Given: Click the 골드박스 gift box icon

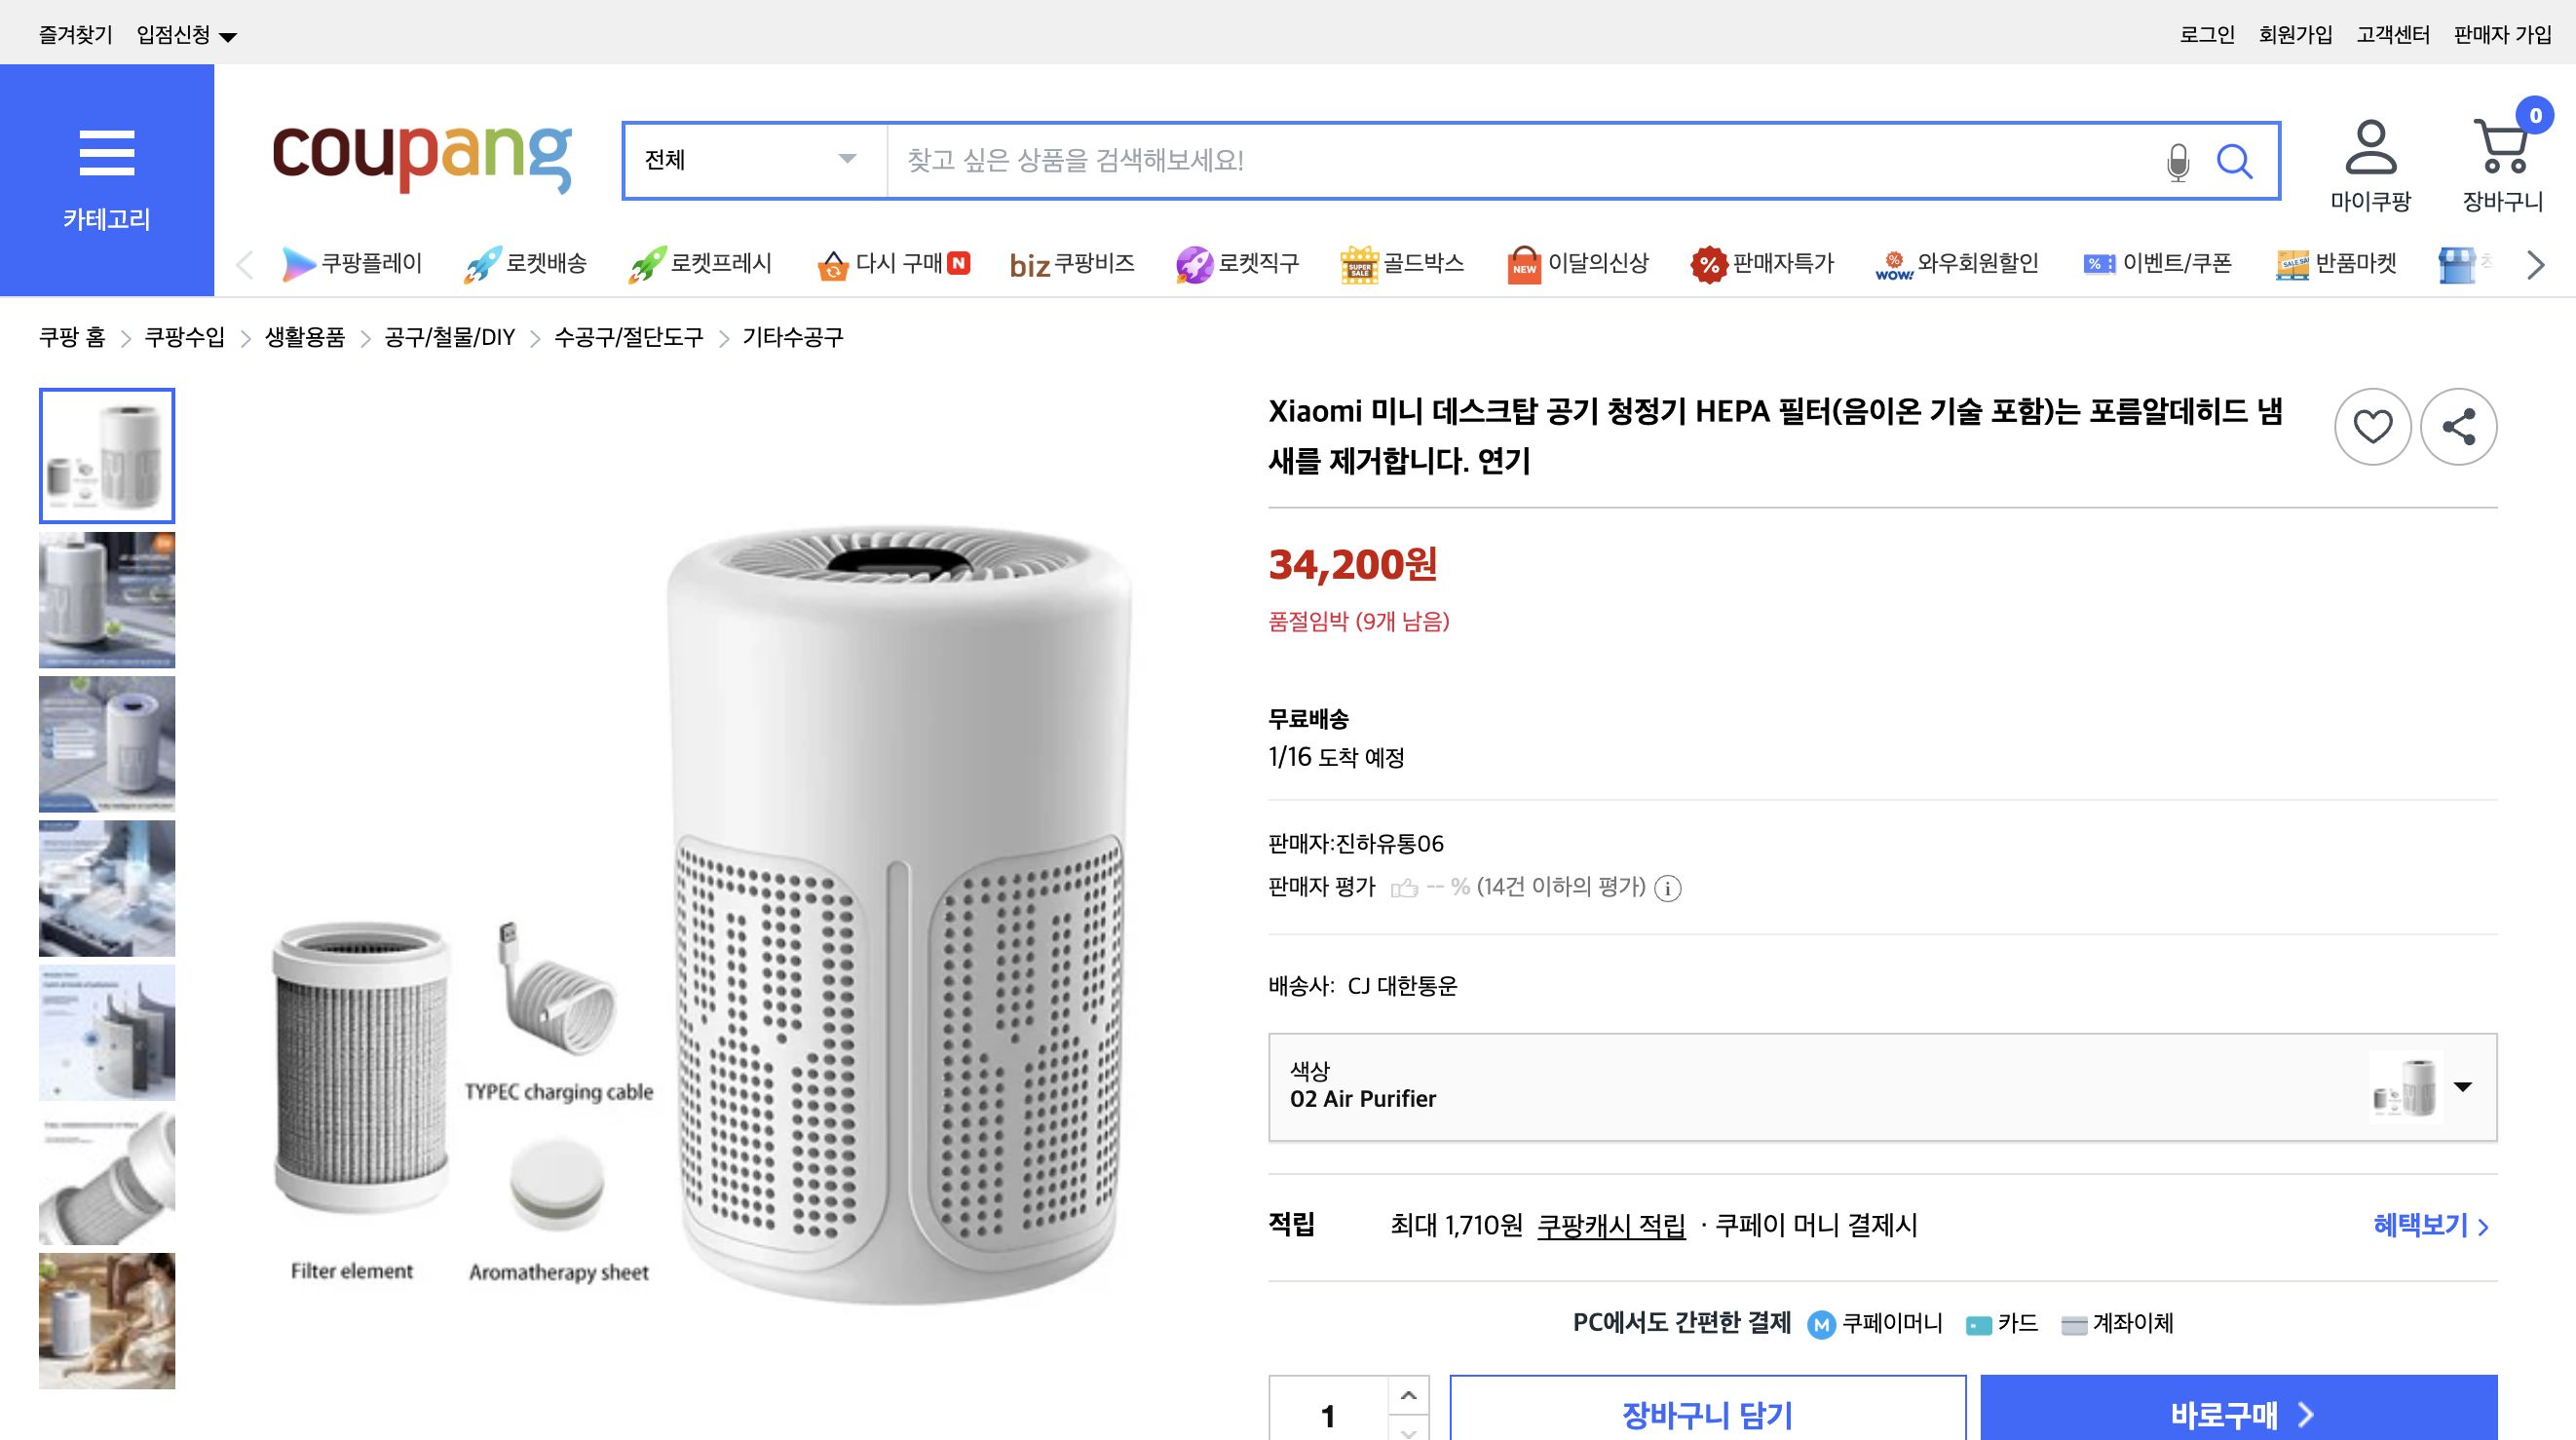Looking at the screenshot, I should click(x=1358, y=263).
